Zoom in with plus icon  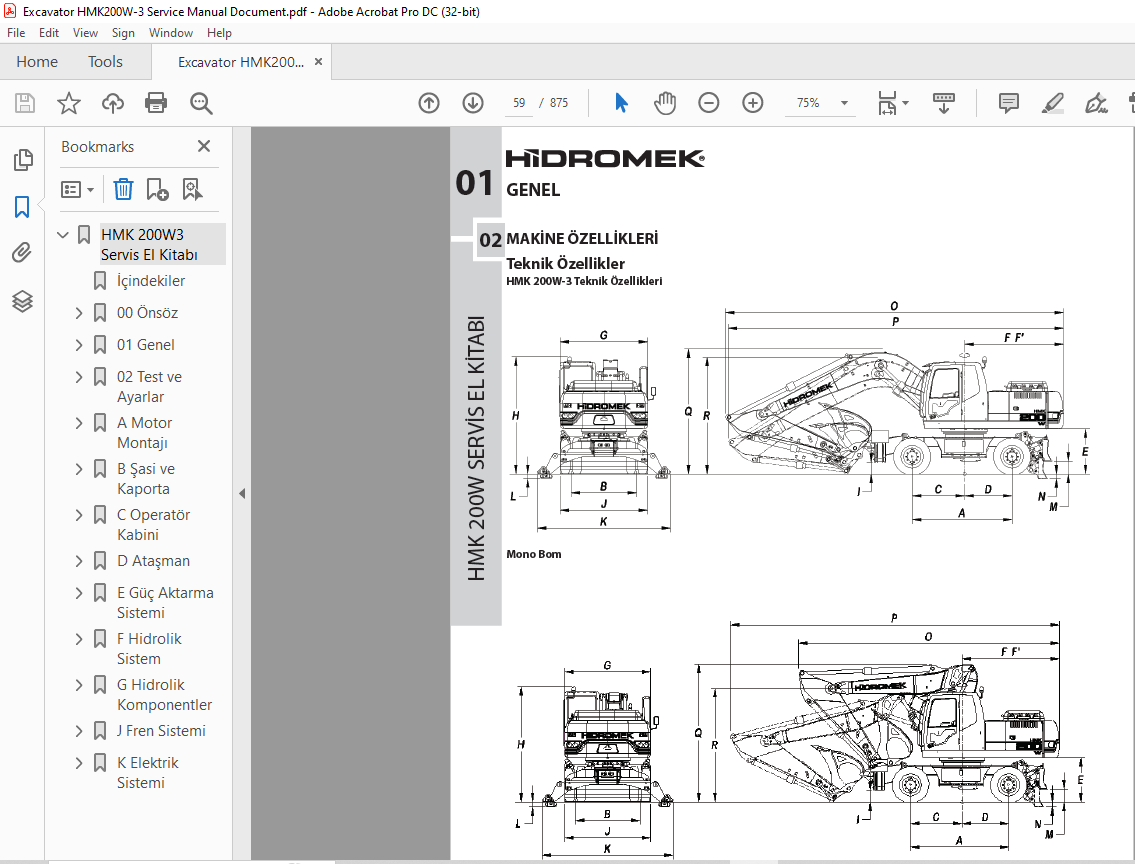(x=753, y=103)
